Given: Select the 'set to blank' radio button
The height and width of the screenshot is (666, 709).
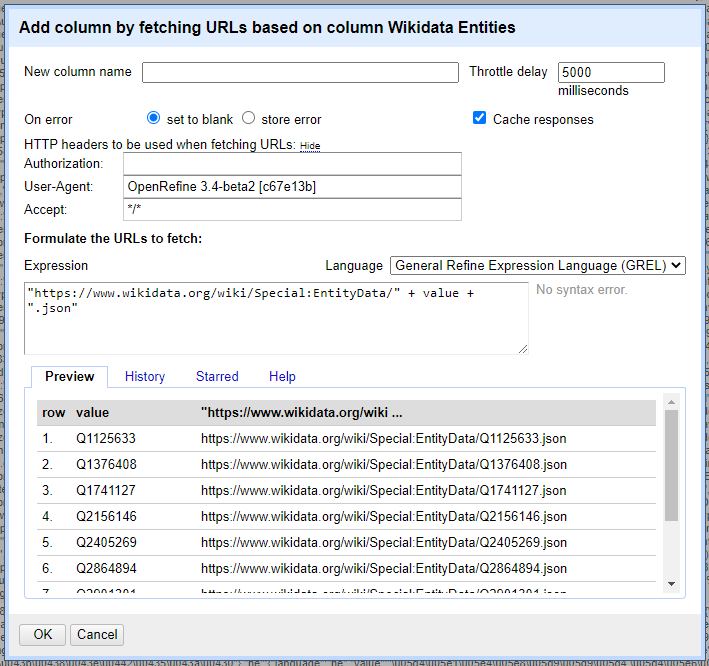Looking at the screenshot, I should 153,119.
